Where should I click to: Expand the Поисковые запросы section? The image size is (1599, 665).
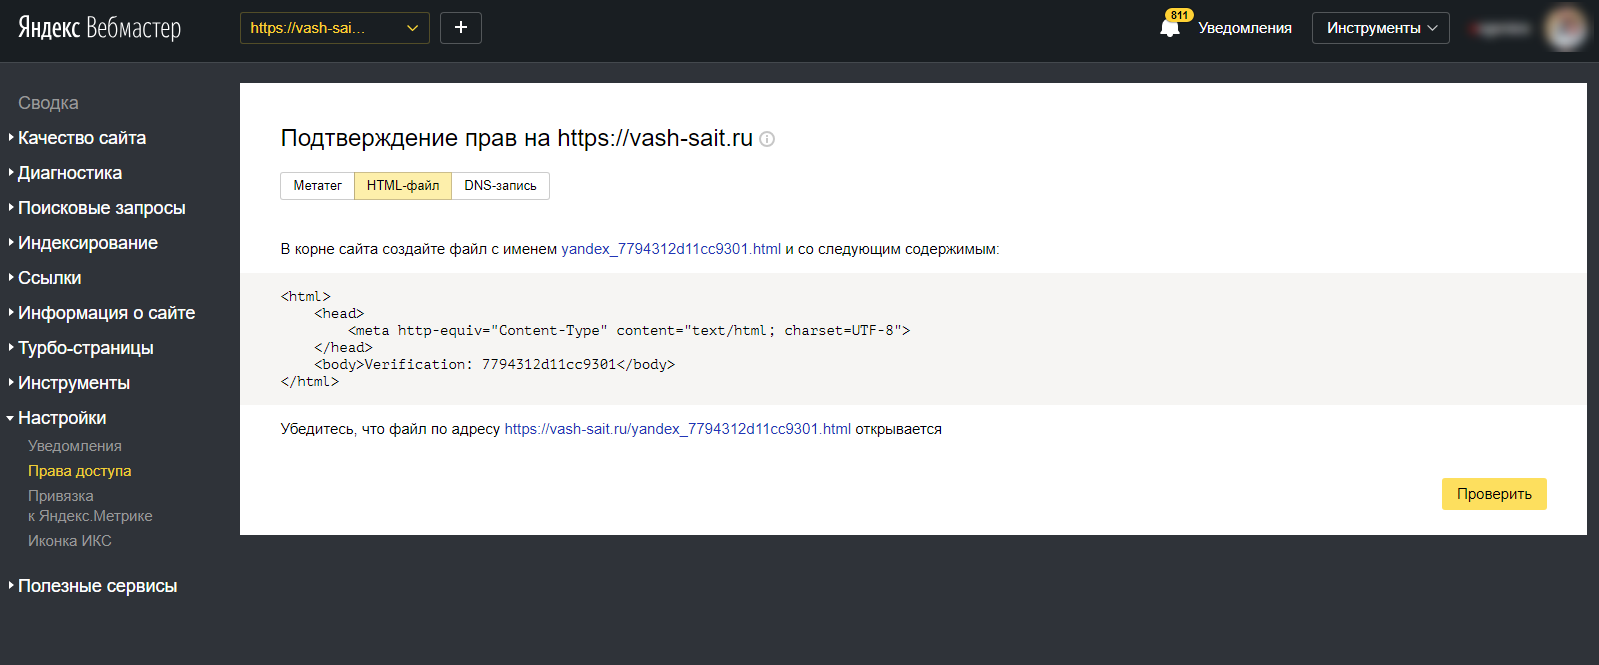tap(101, 208)
